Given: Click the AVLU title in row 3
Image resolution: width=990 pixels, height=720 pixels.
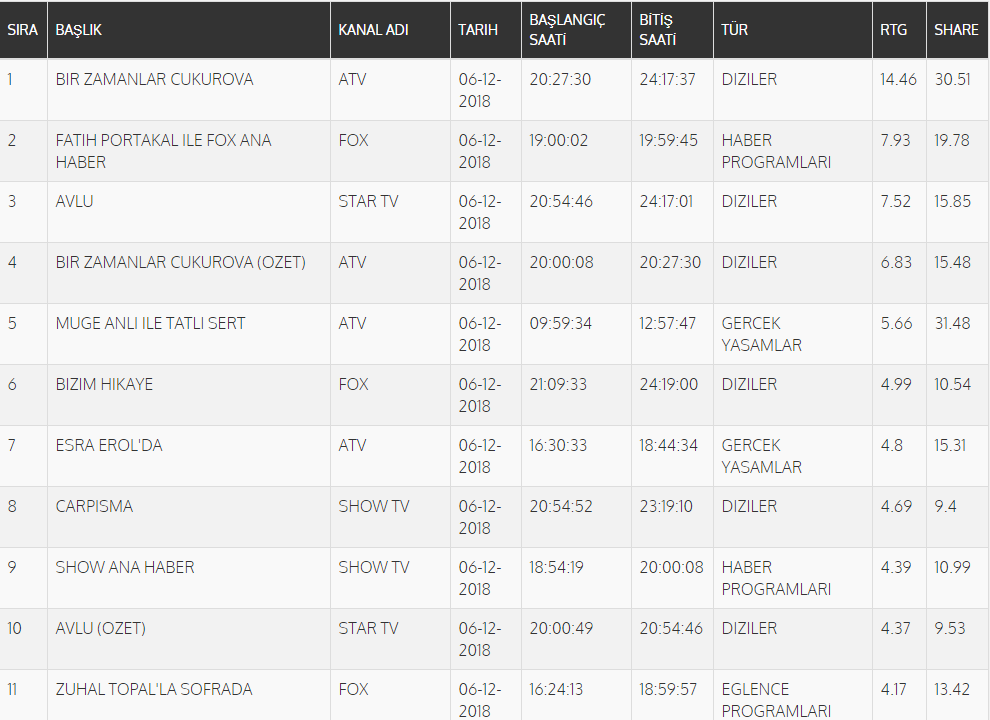Looking at the screenshot, I should [75, 202].
